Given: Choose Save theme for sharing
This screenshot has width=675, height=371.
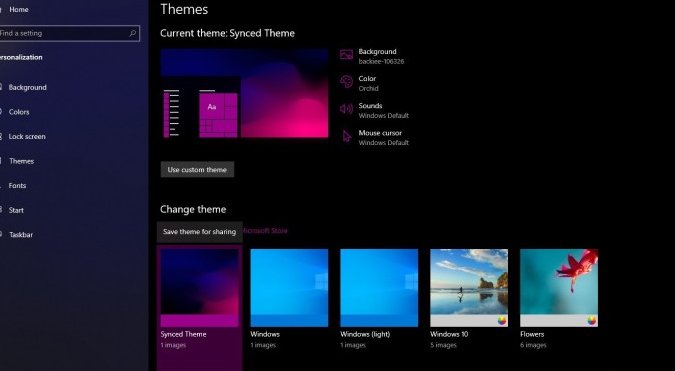Looking at the screenshot, I should 199,232.
